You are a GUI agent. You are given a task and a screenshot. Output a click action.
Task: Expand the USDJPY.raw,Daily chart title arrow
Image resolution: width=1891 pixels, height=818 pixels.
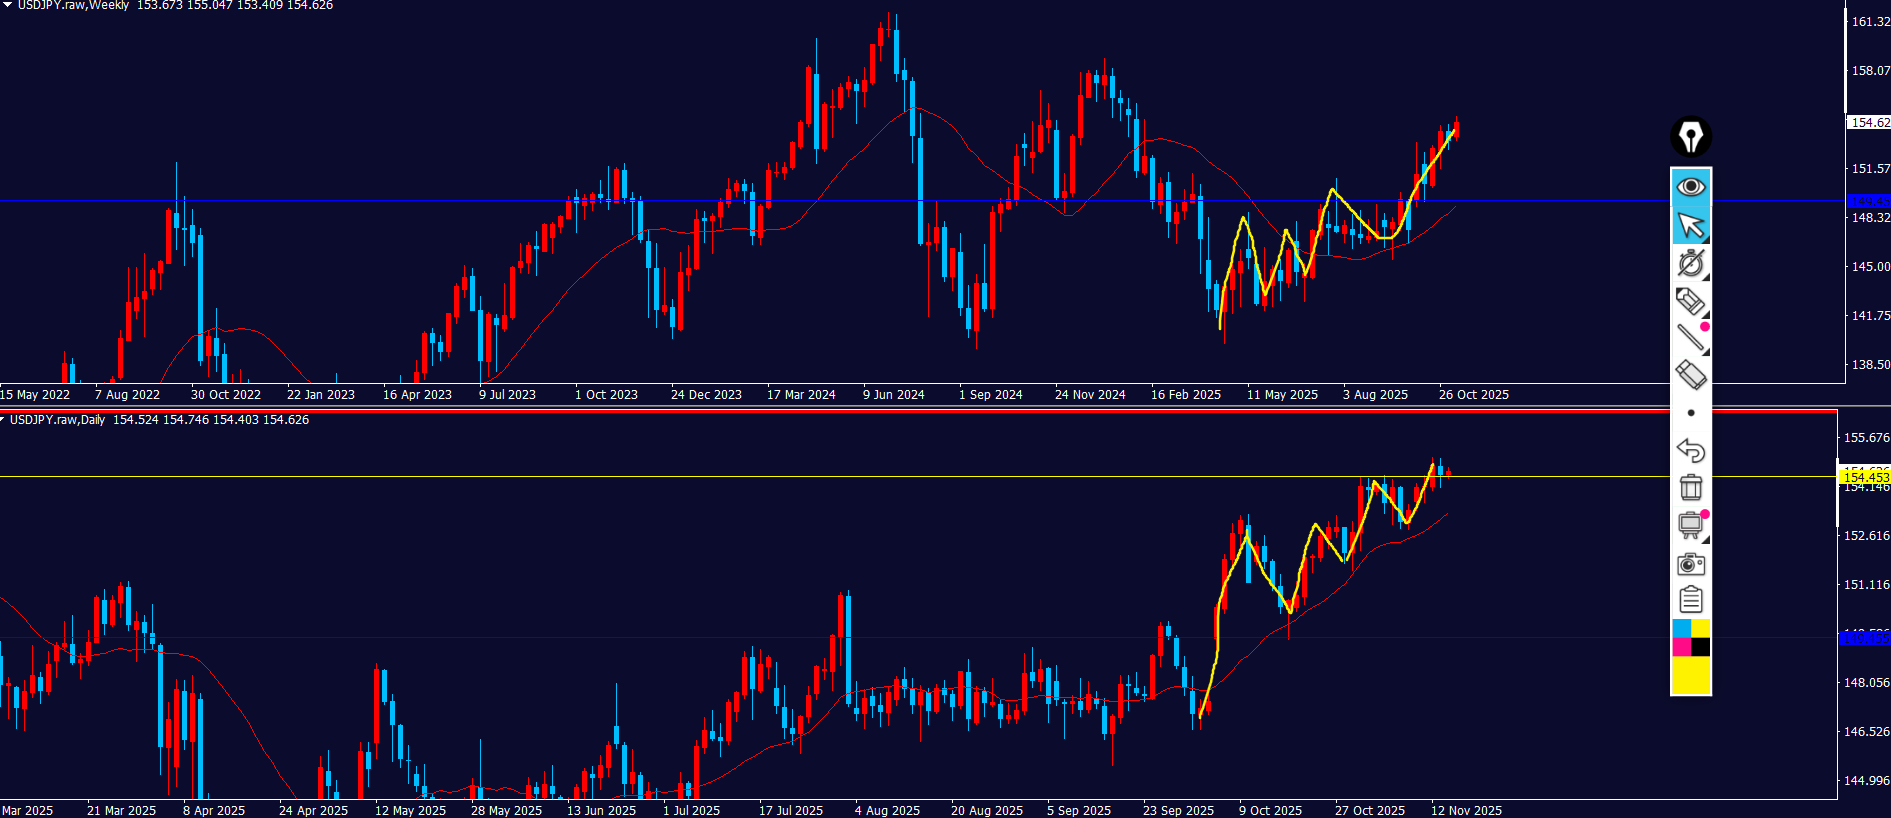pos(3,420)
